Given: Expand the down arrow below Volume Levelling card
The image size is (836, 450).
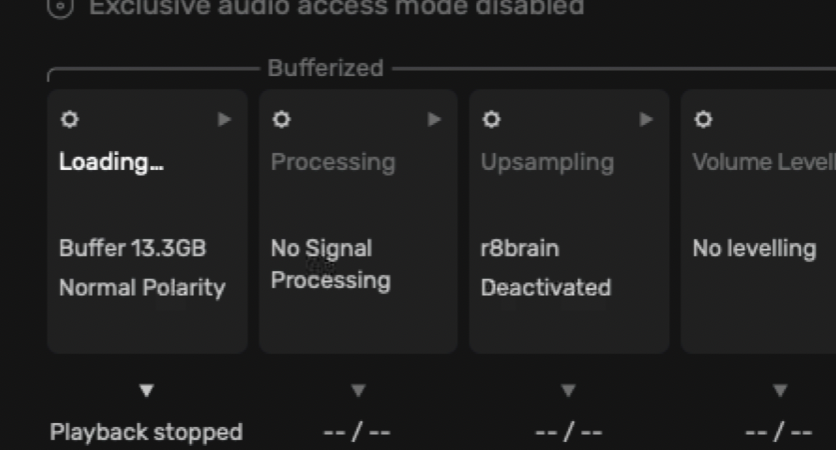Looking at the screenshot, I should [x=780, y=391].
